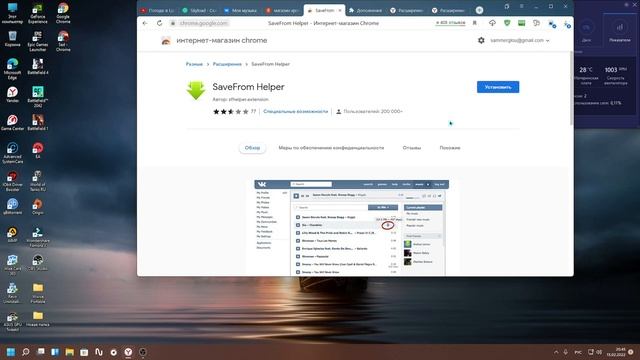Screen dimensions: 640x360
Task: Open the Overview tab
Action: pyautogui.click(x=252, y=148)
